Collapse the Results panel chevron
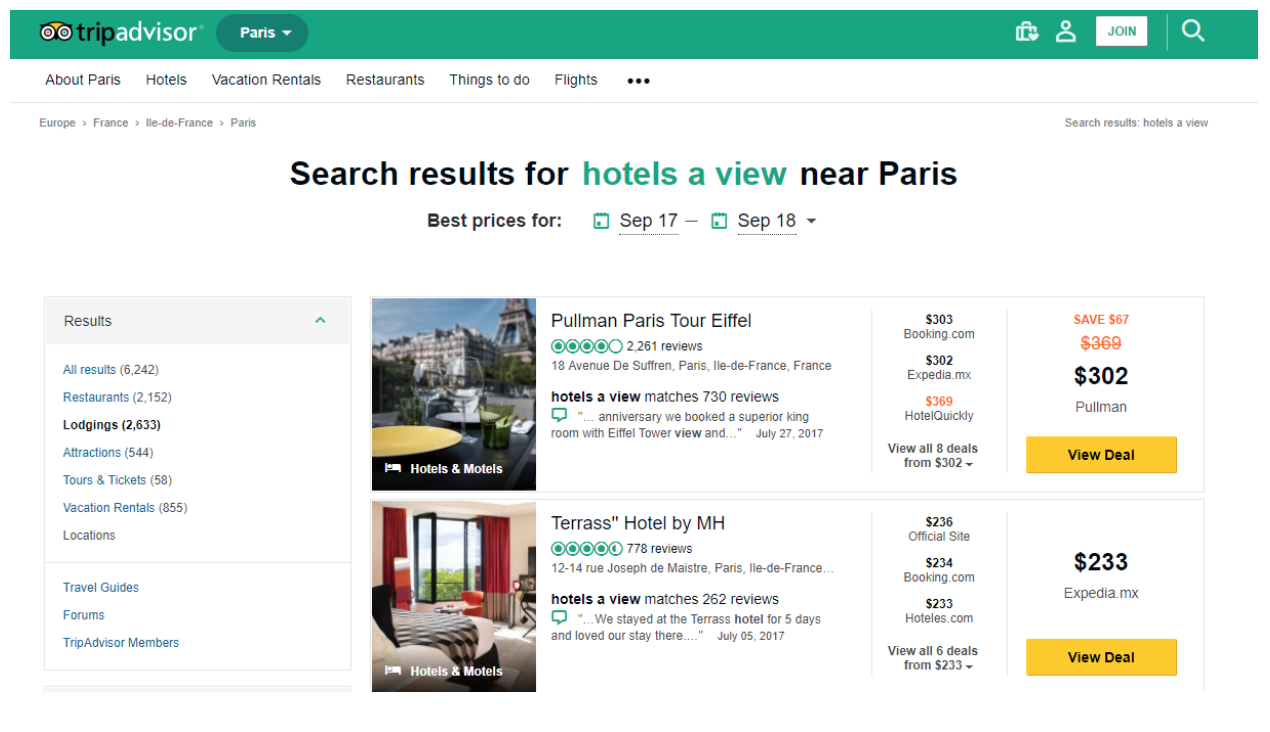Image resolution: width=1270 pixels, height=732 pixels. point(320,321)
